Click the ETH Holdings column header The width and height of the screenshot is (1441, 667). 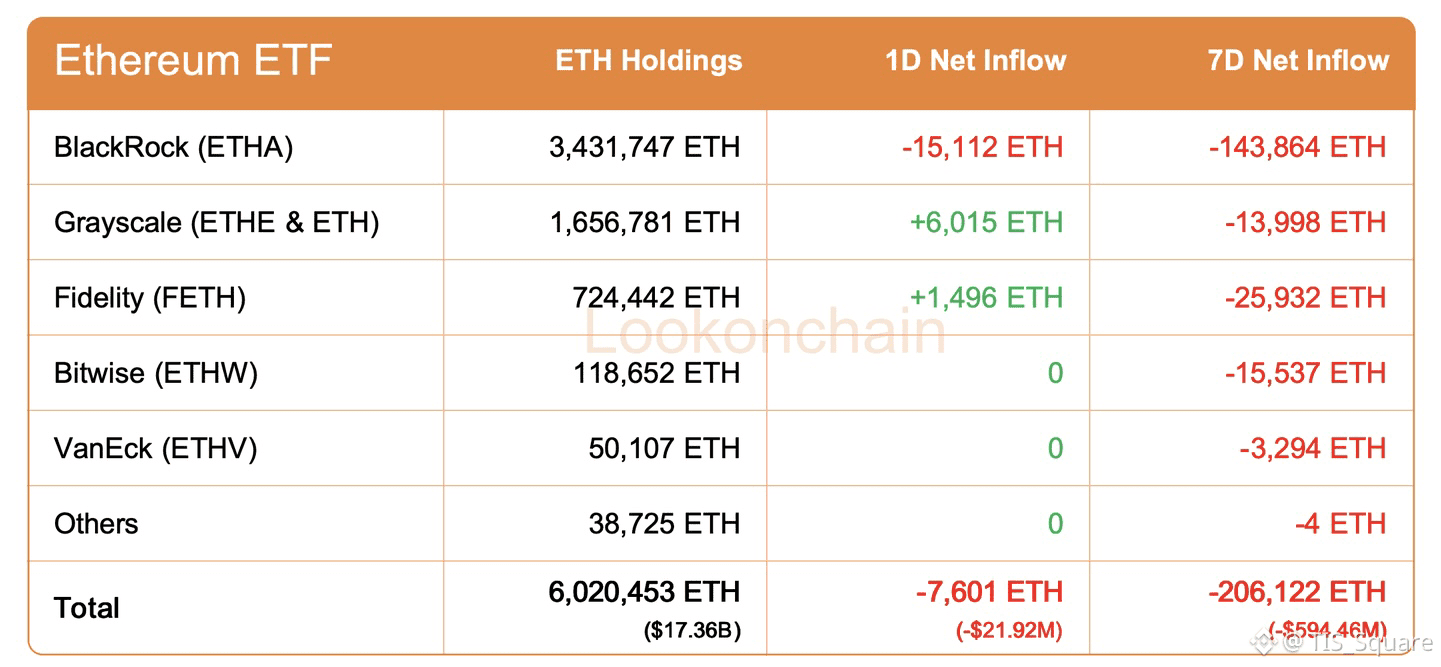(649, 61)
